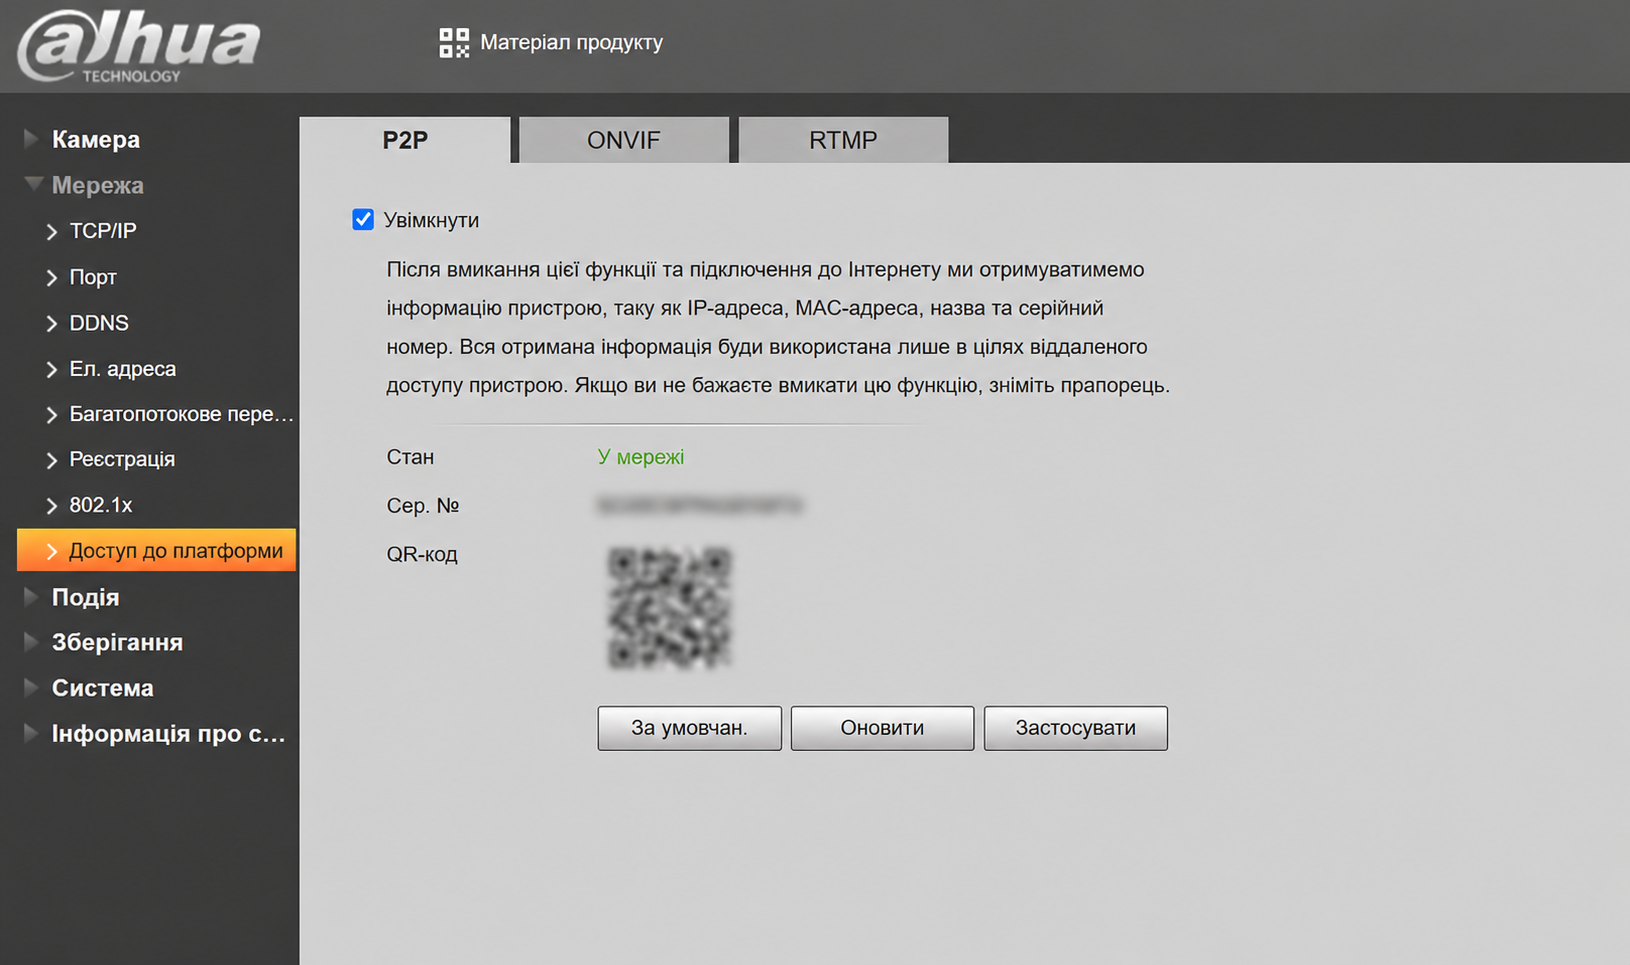Viewport: 1630px width, 965px height.
Task: Click the Увімкнути checkbox label text
Action: coord(432,220)
